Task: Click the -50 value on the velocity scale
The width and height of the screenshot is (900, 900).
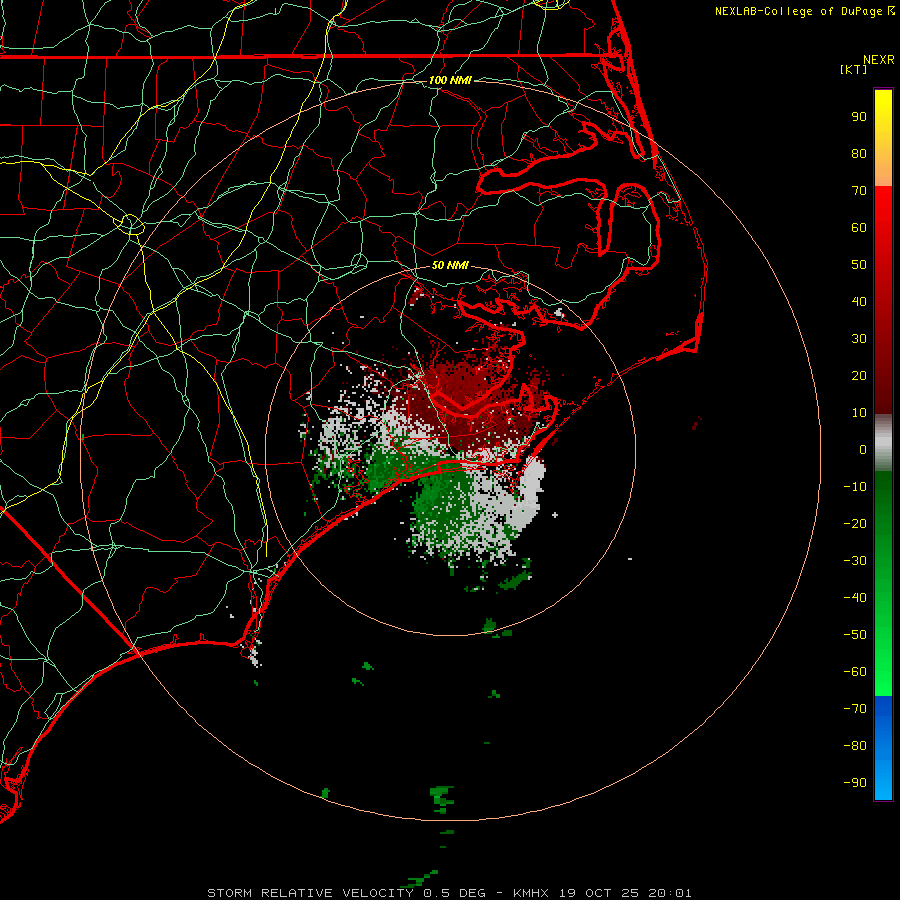Action: pos(855,635)
